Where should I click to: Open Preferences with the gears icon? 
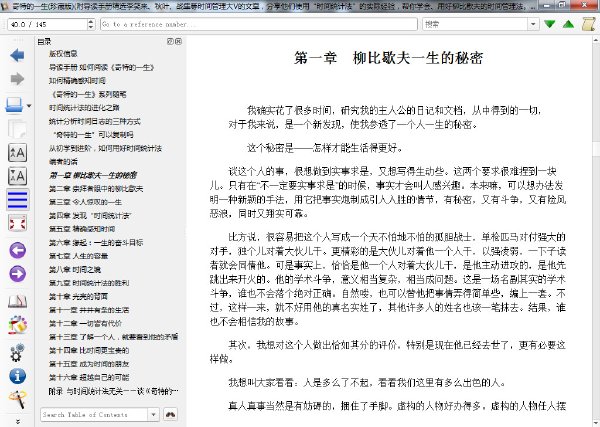tap(17, 352)
